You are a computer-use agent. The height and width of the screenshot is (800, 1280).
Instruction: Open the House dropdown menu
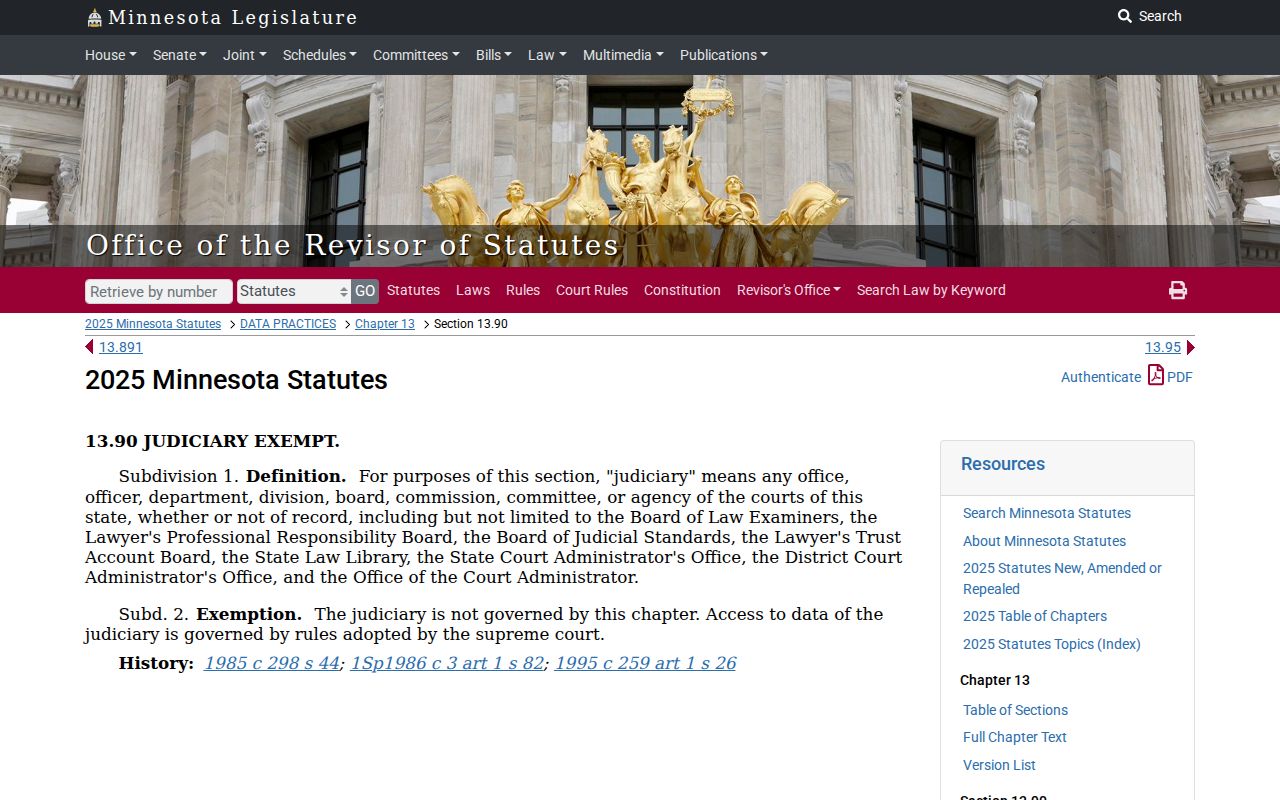111,55
